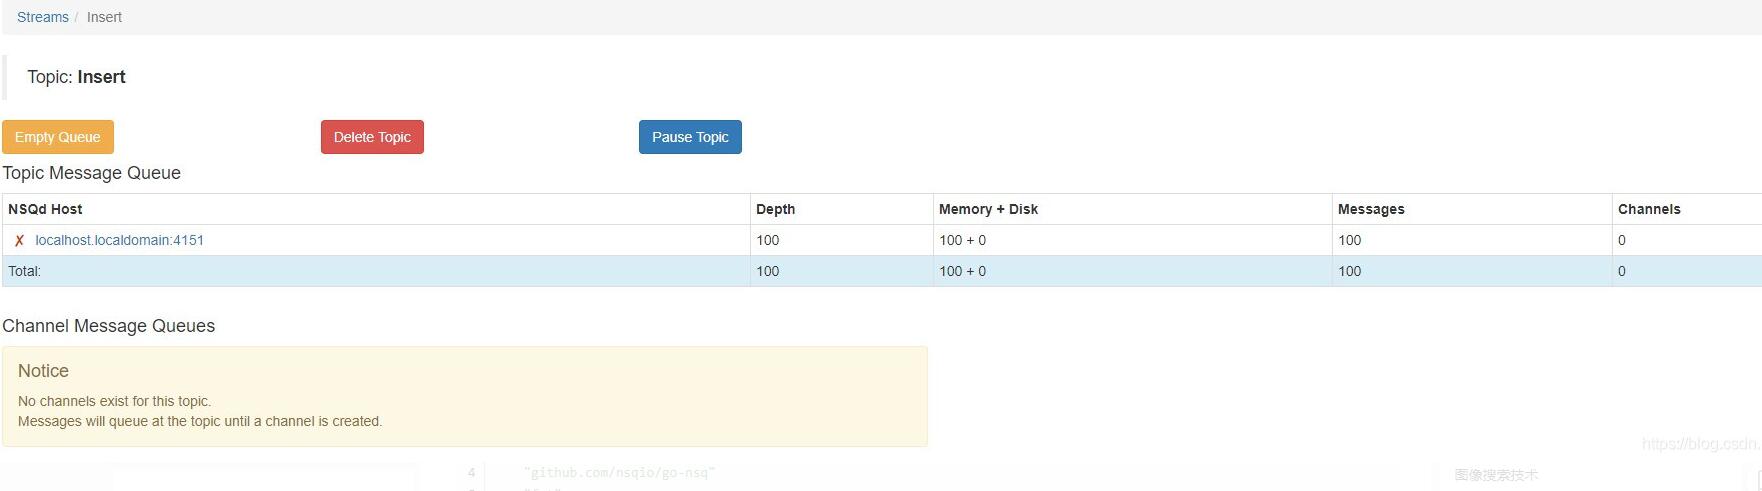Click Memory + Disk value in localhost row
1762x491 pixels.
pyautogui.click(x=962, y=240)
